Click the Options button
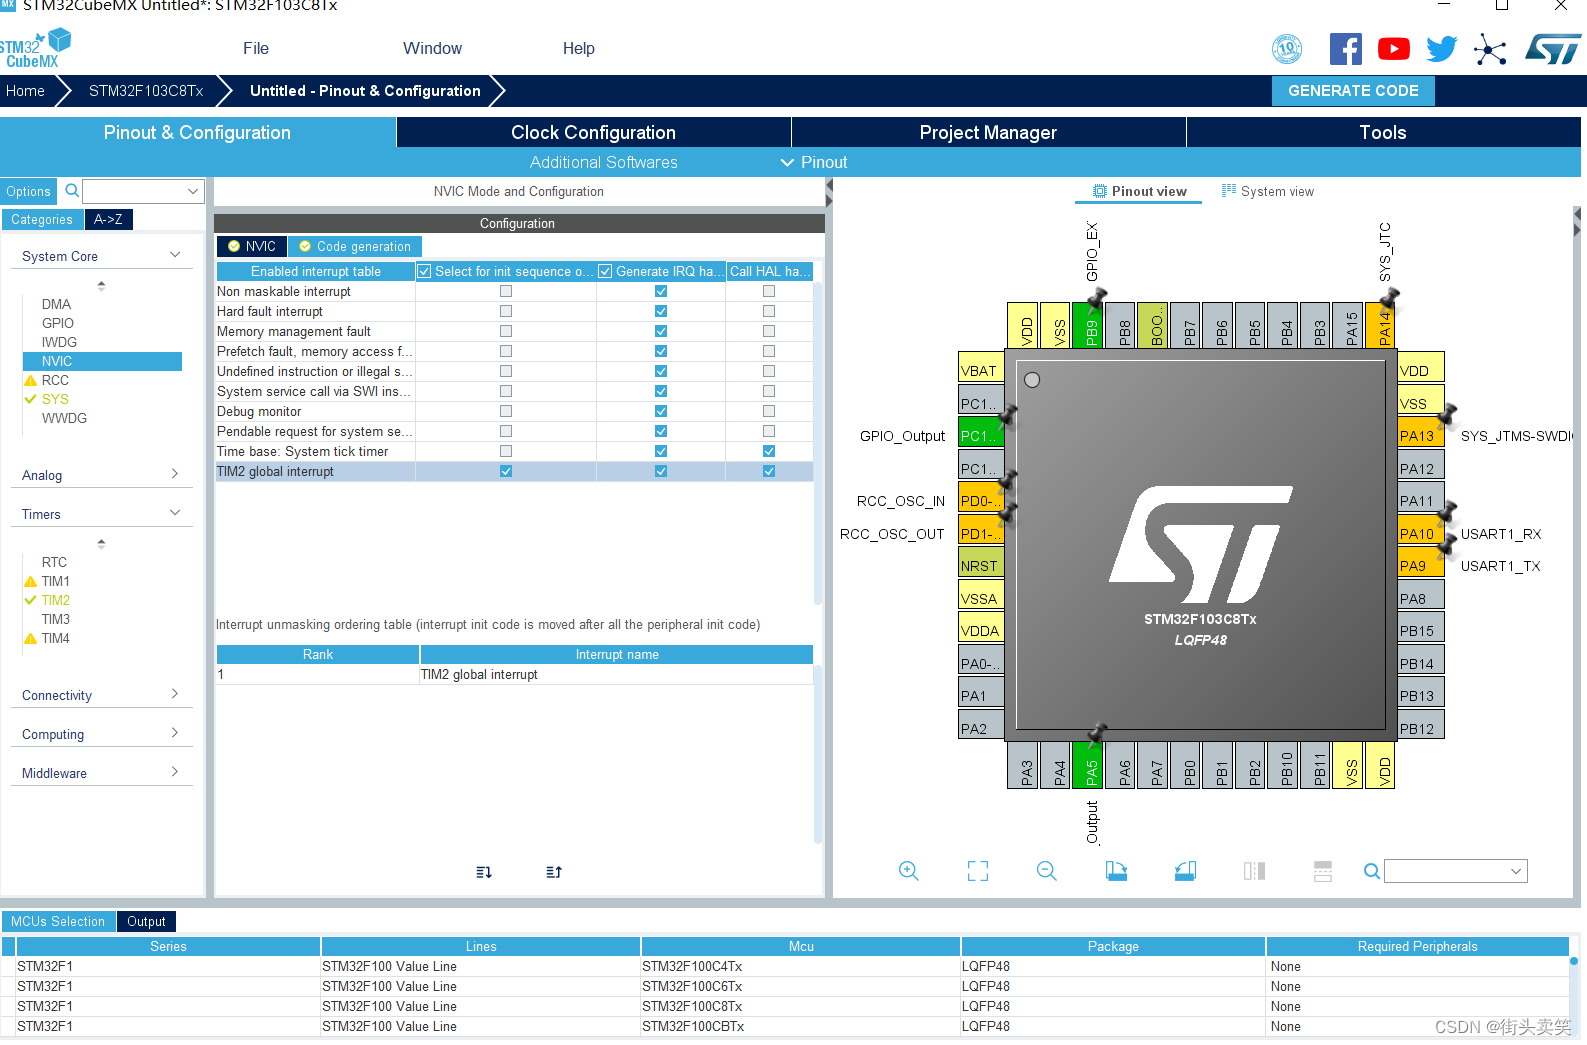Screen dimensions: 1587x1045 coord(28,191)
